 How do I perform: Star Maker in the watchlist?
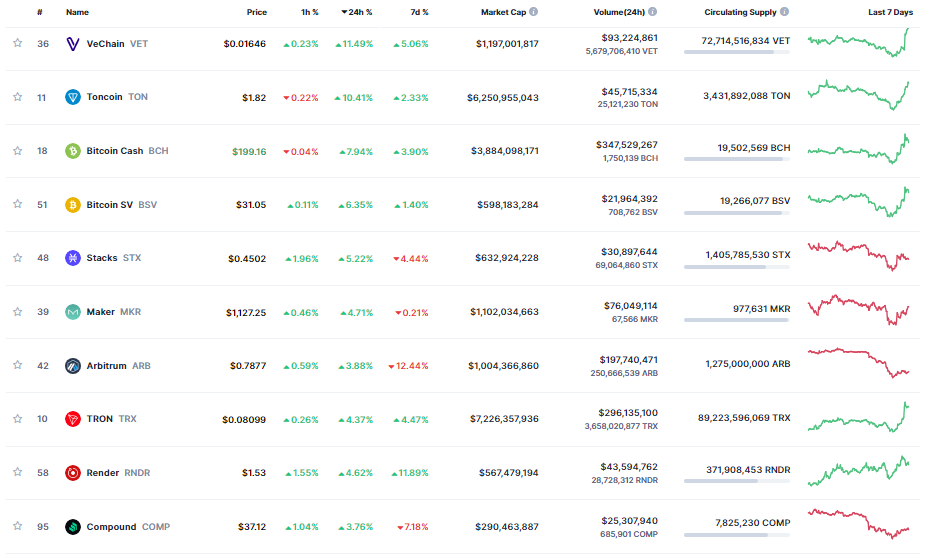click(x=18, y=312)
